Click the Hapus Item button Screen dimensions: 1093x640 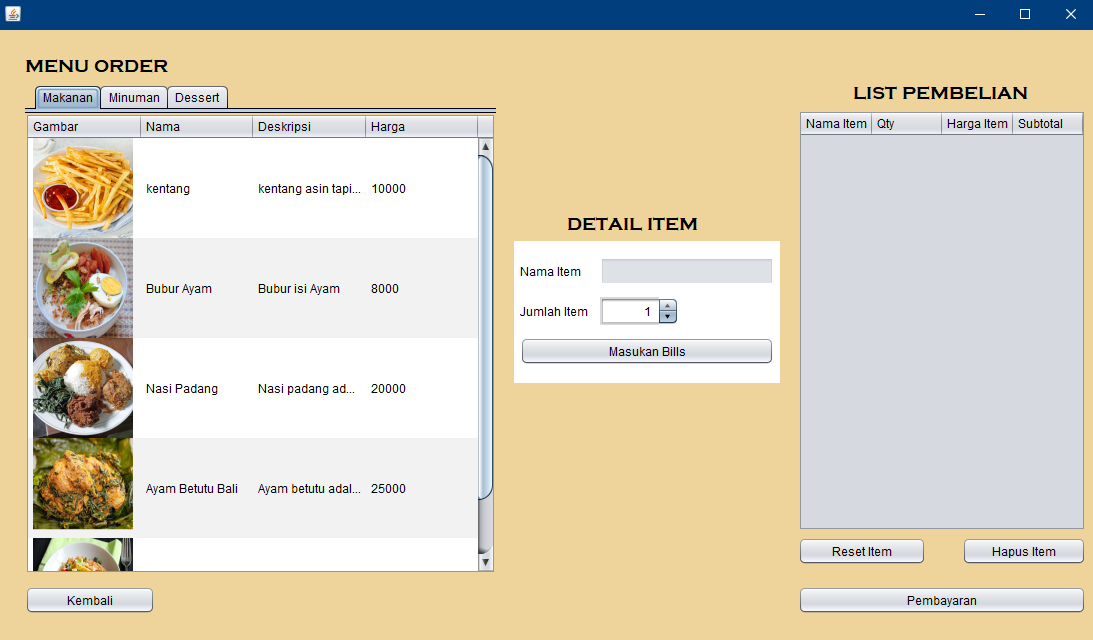[1023, 552]
